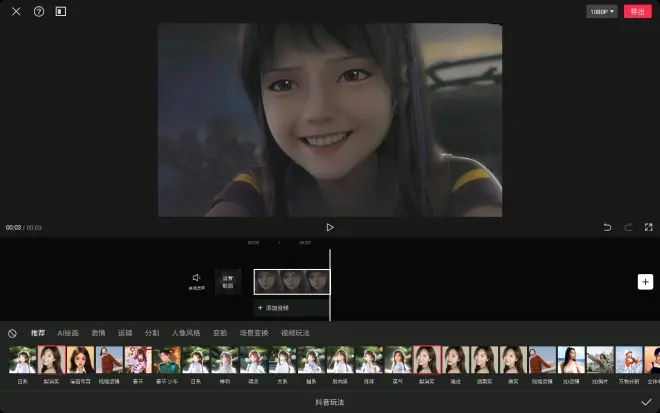Add a new clip with plus button

[x=645, y=282]
